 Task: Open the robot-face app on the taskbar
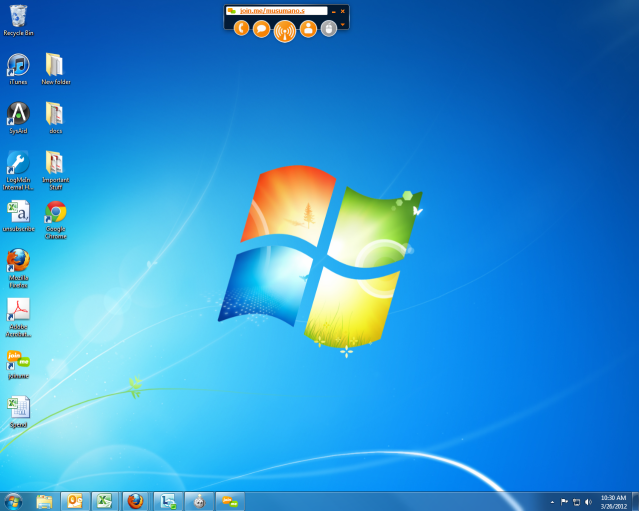coord(199,501)
